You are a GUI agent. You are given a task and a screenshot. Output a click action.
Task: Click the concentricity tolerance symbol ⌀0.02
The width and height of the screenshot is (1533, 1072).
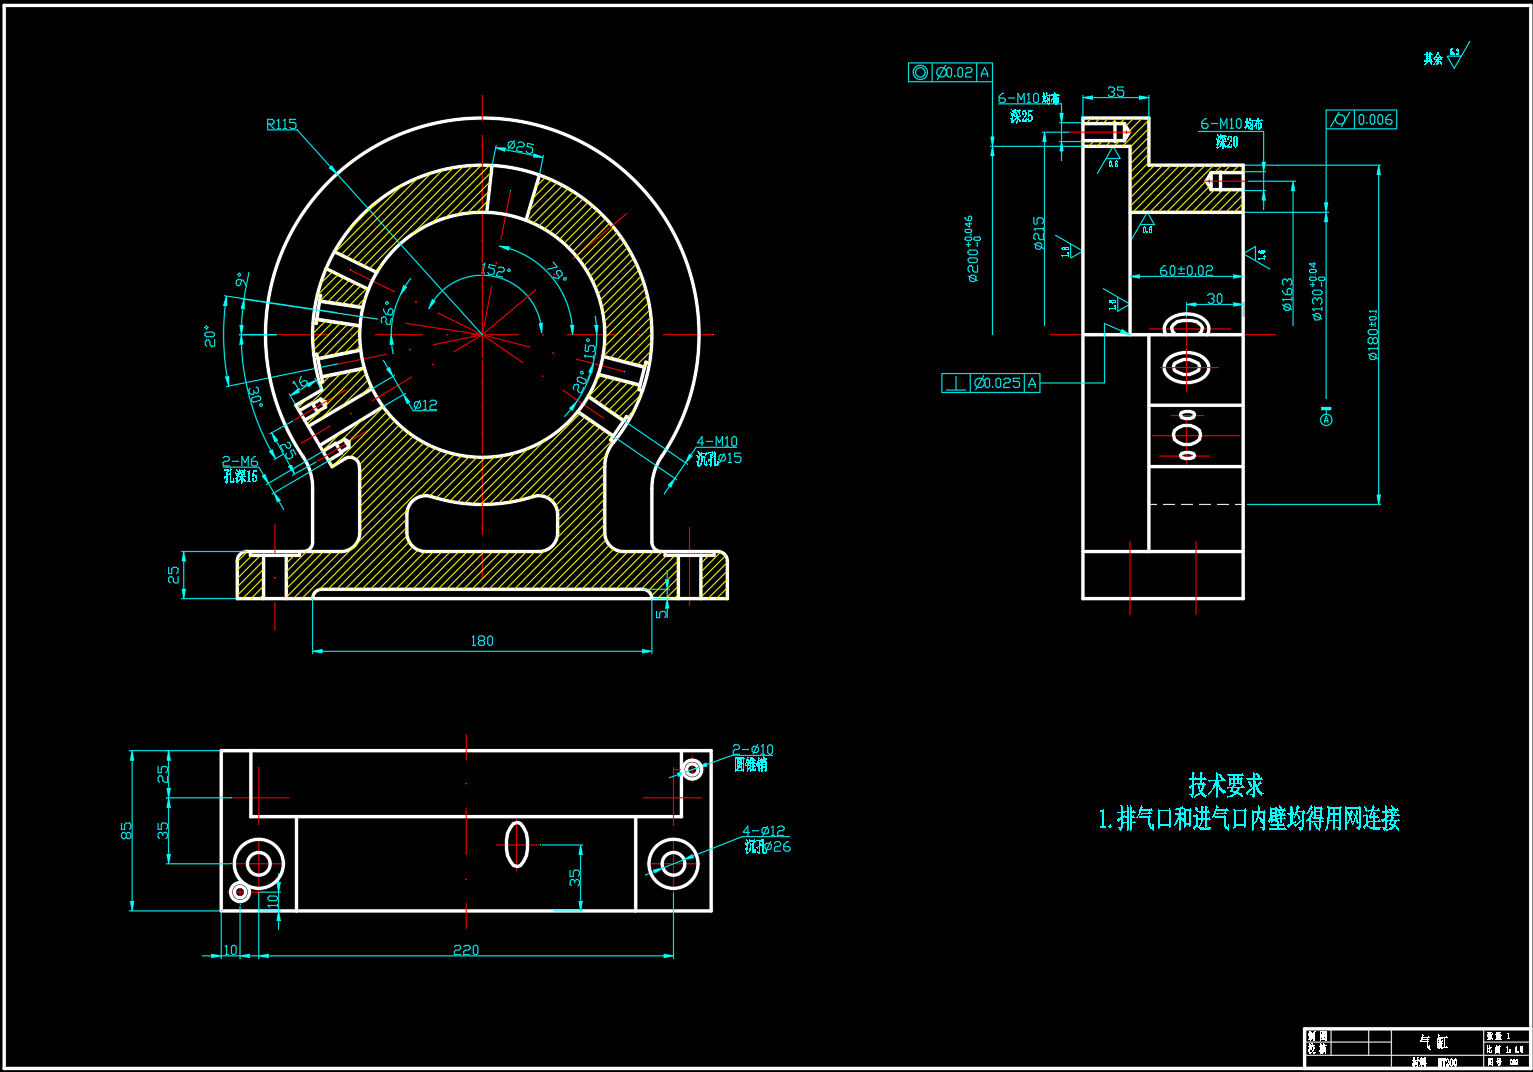pos(950,72)
